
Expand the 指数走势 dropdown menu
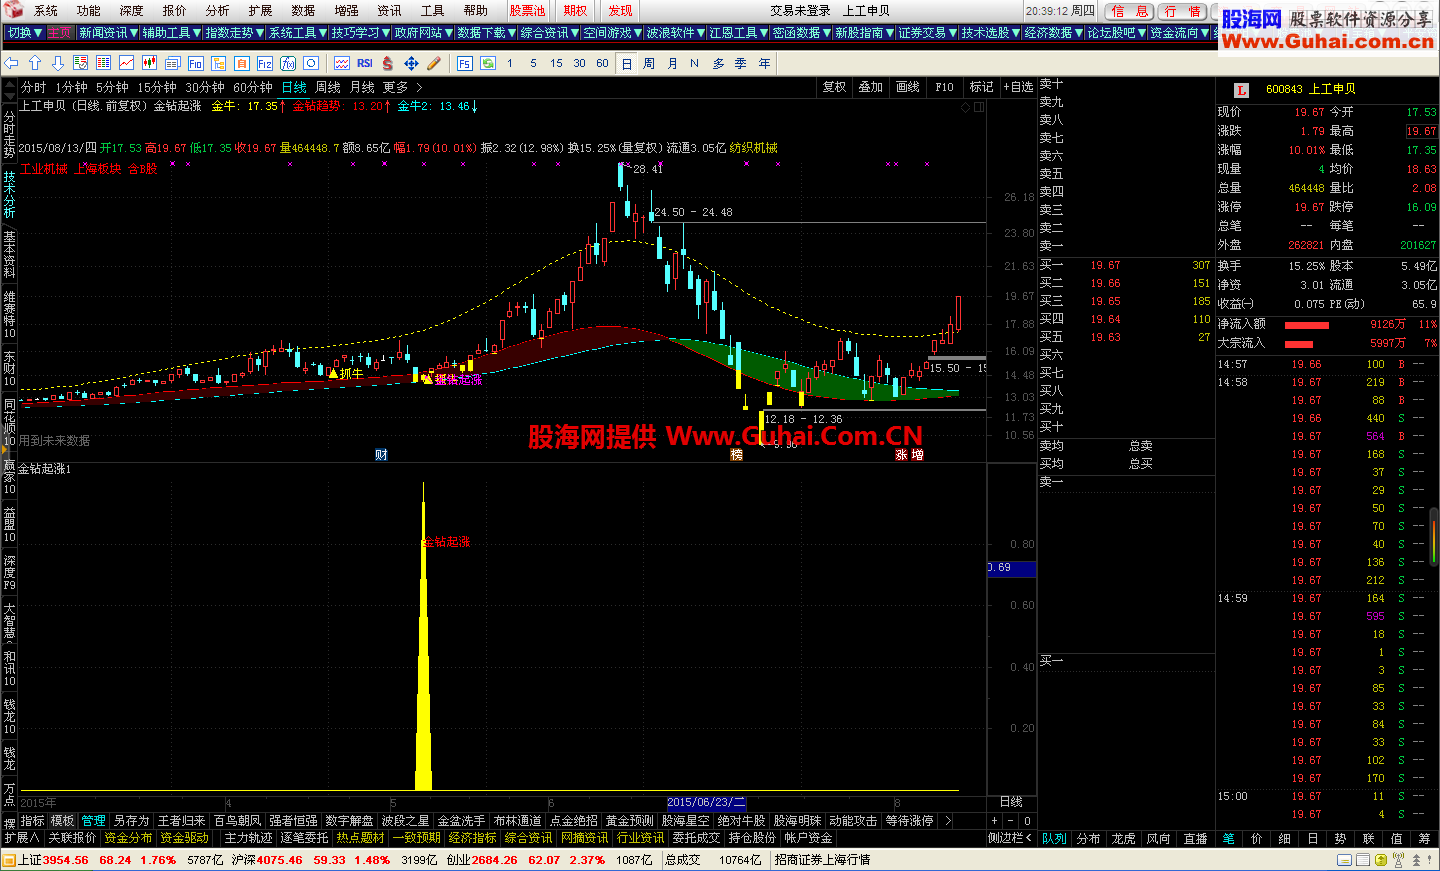[234, 33]
